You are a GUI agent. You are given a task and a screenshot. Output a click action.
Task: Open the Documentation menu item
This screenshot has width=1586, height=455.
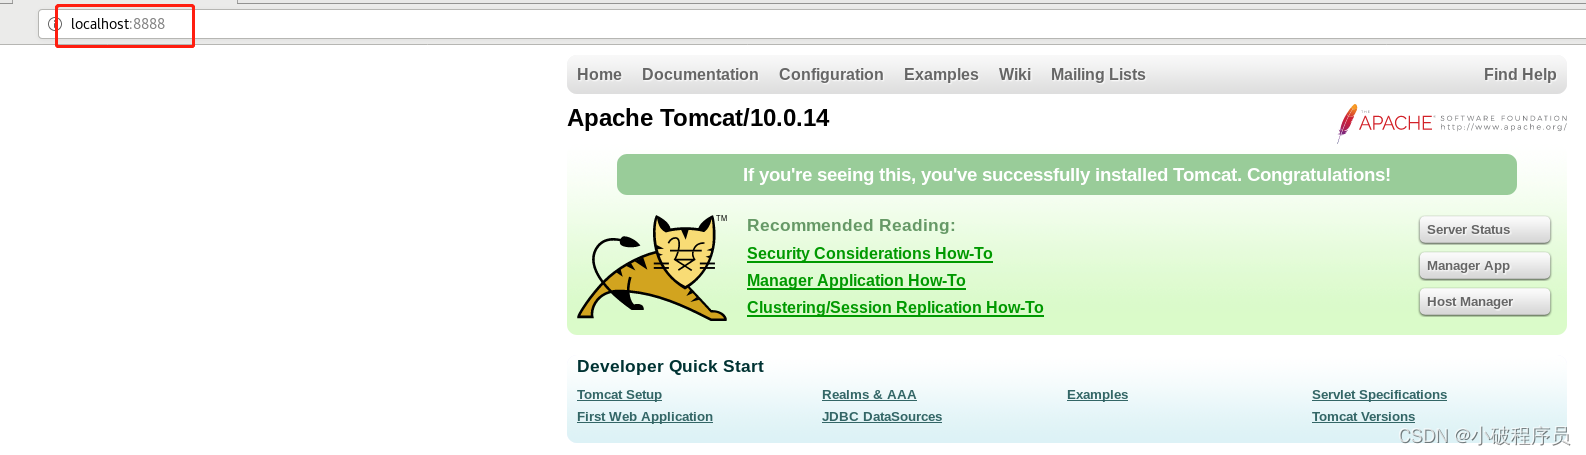[700, 75]
